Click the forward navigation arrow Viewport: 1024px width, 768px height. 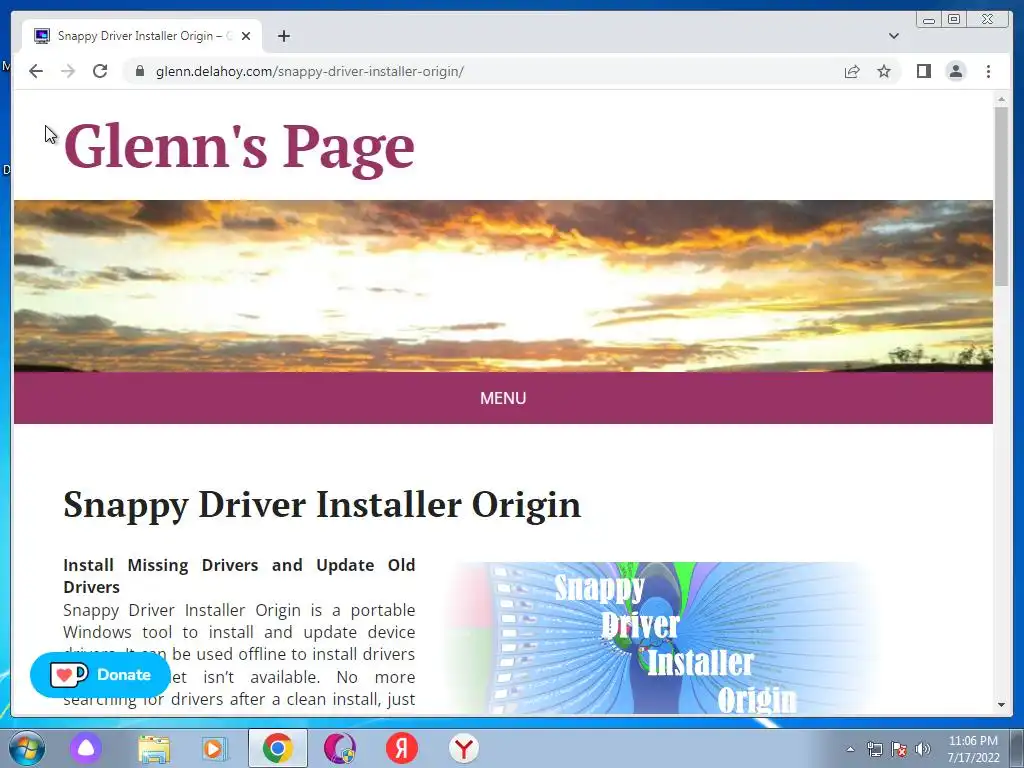coord(68,71)
